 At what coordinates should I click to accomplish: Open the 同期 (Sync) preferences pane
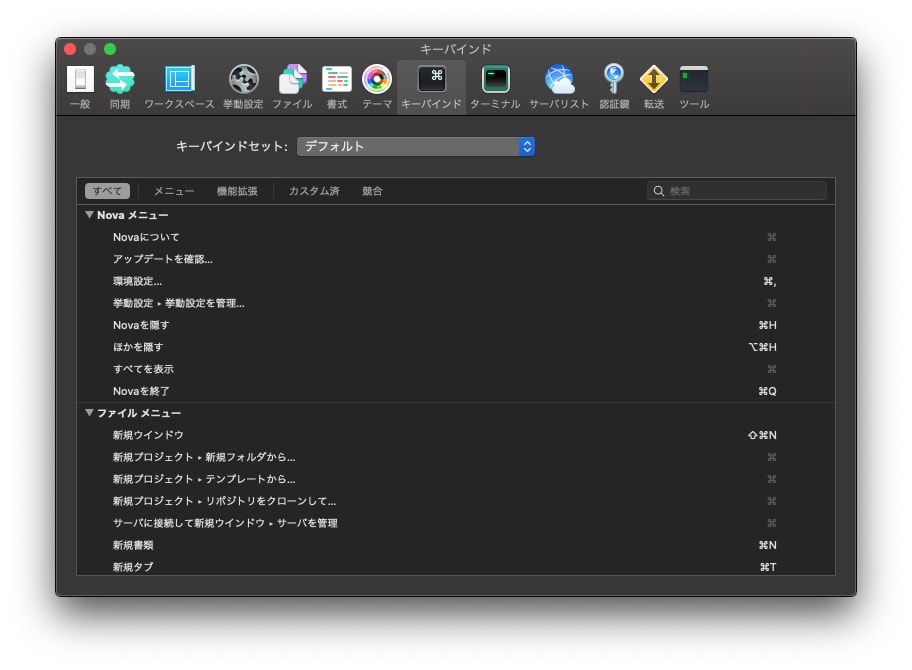tap(120, 87)
